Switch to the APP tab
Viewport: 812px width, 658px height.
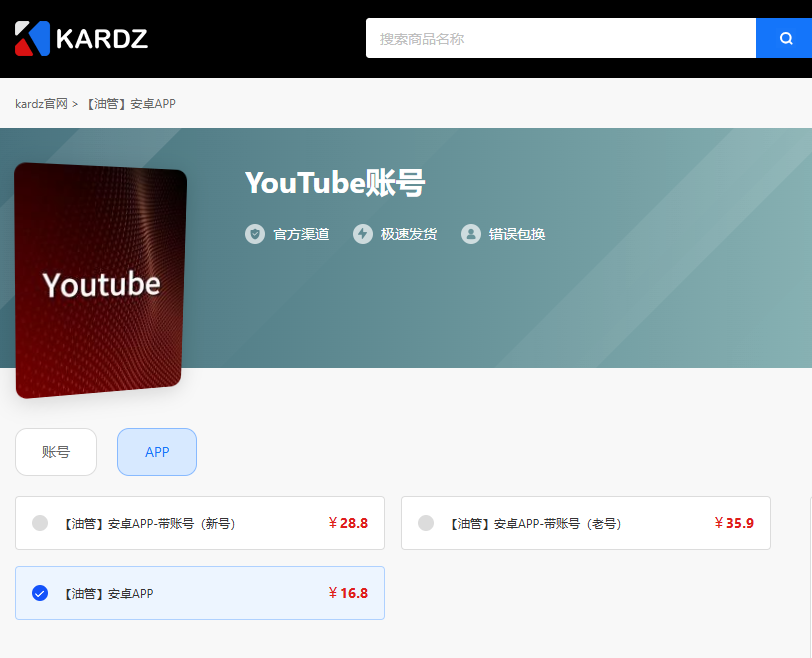coord(157,452)
